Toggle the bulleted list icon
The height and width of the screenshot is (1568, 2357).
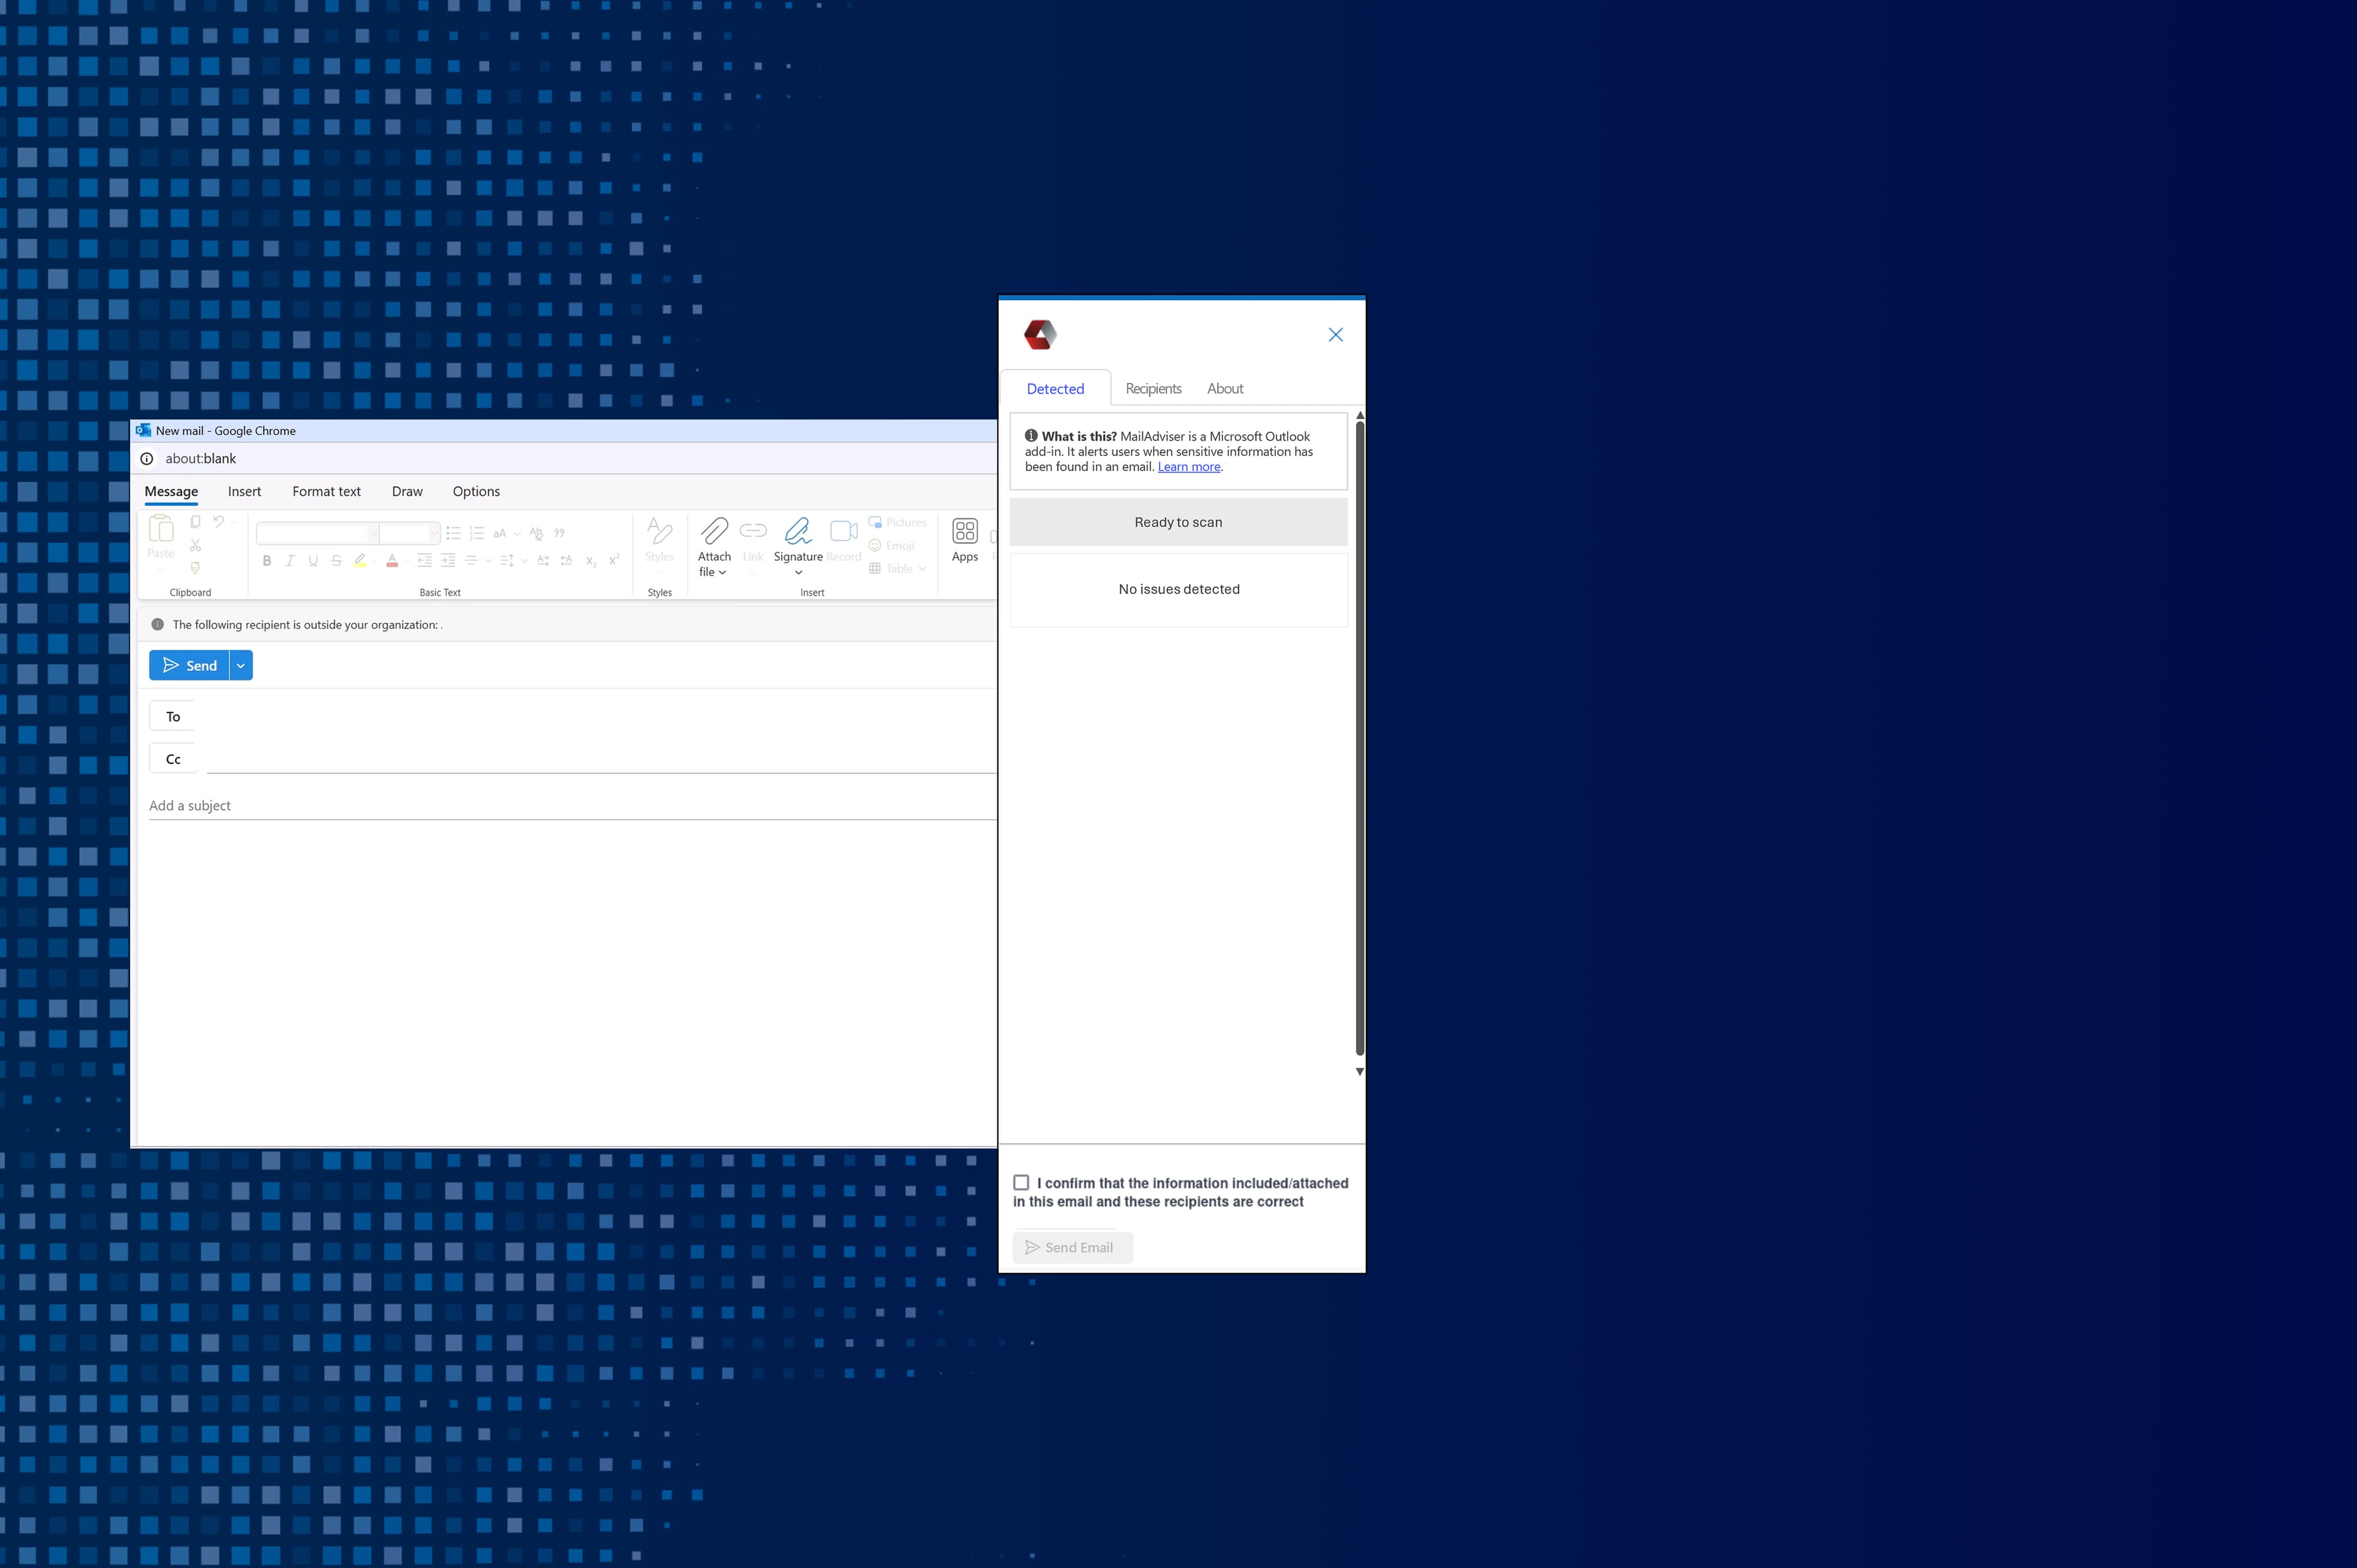[453, 533]
